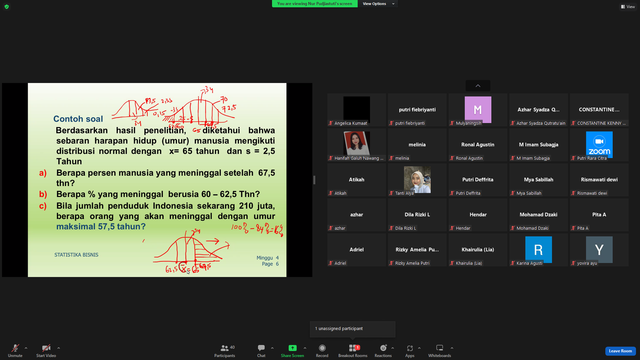This screenshot has height=360, width=640.
Task: Unmute the microphone
Action: click(x=15, y=350)
